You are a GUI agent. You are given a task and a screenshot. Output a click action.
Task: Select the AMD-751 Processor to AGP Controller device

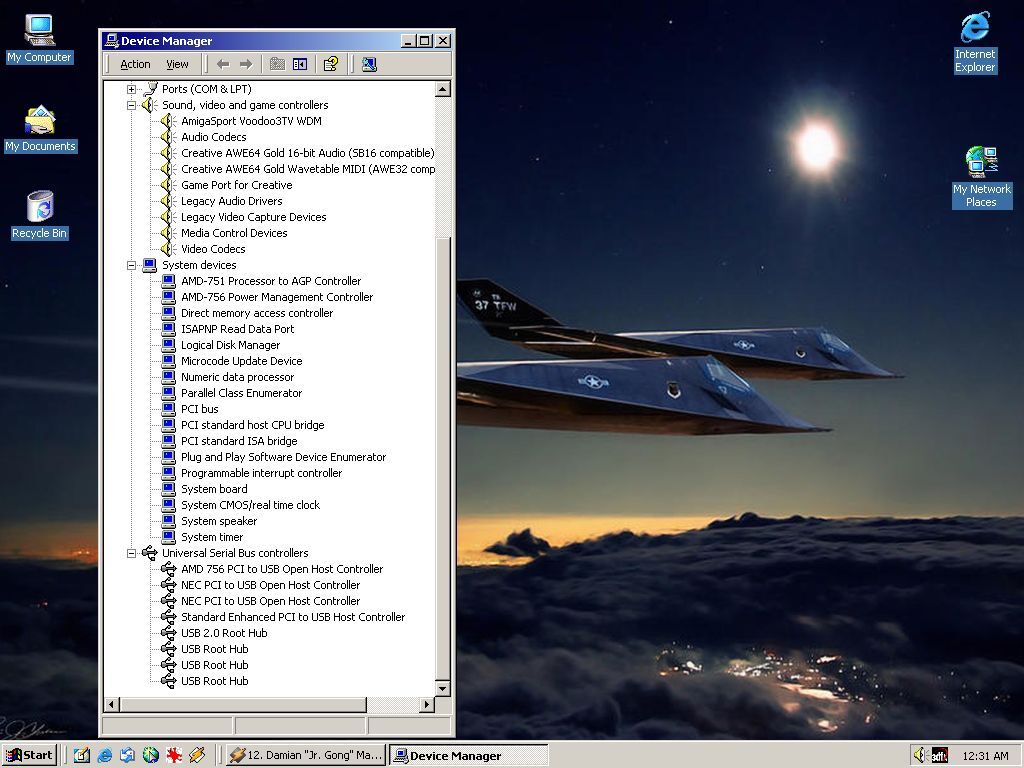(x=270, y=281)
